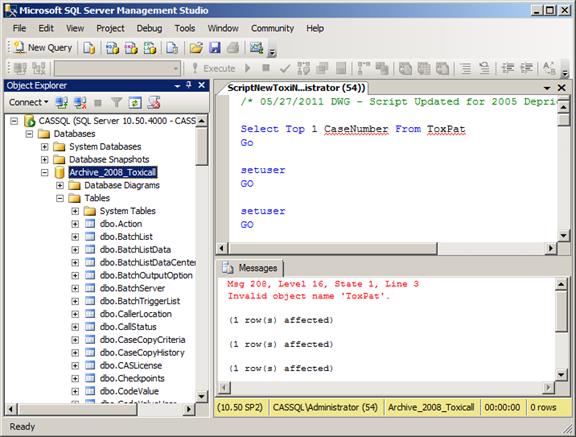Select the dbo.CallStatus table
This screenshot has height=437, width=576.
point(128,327)
